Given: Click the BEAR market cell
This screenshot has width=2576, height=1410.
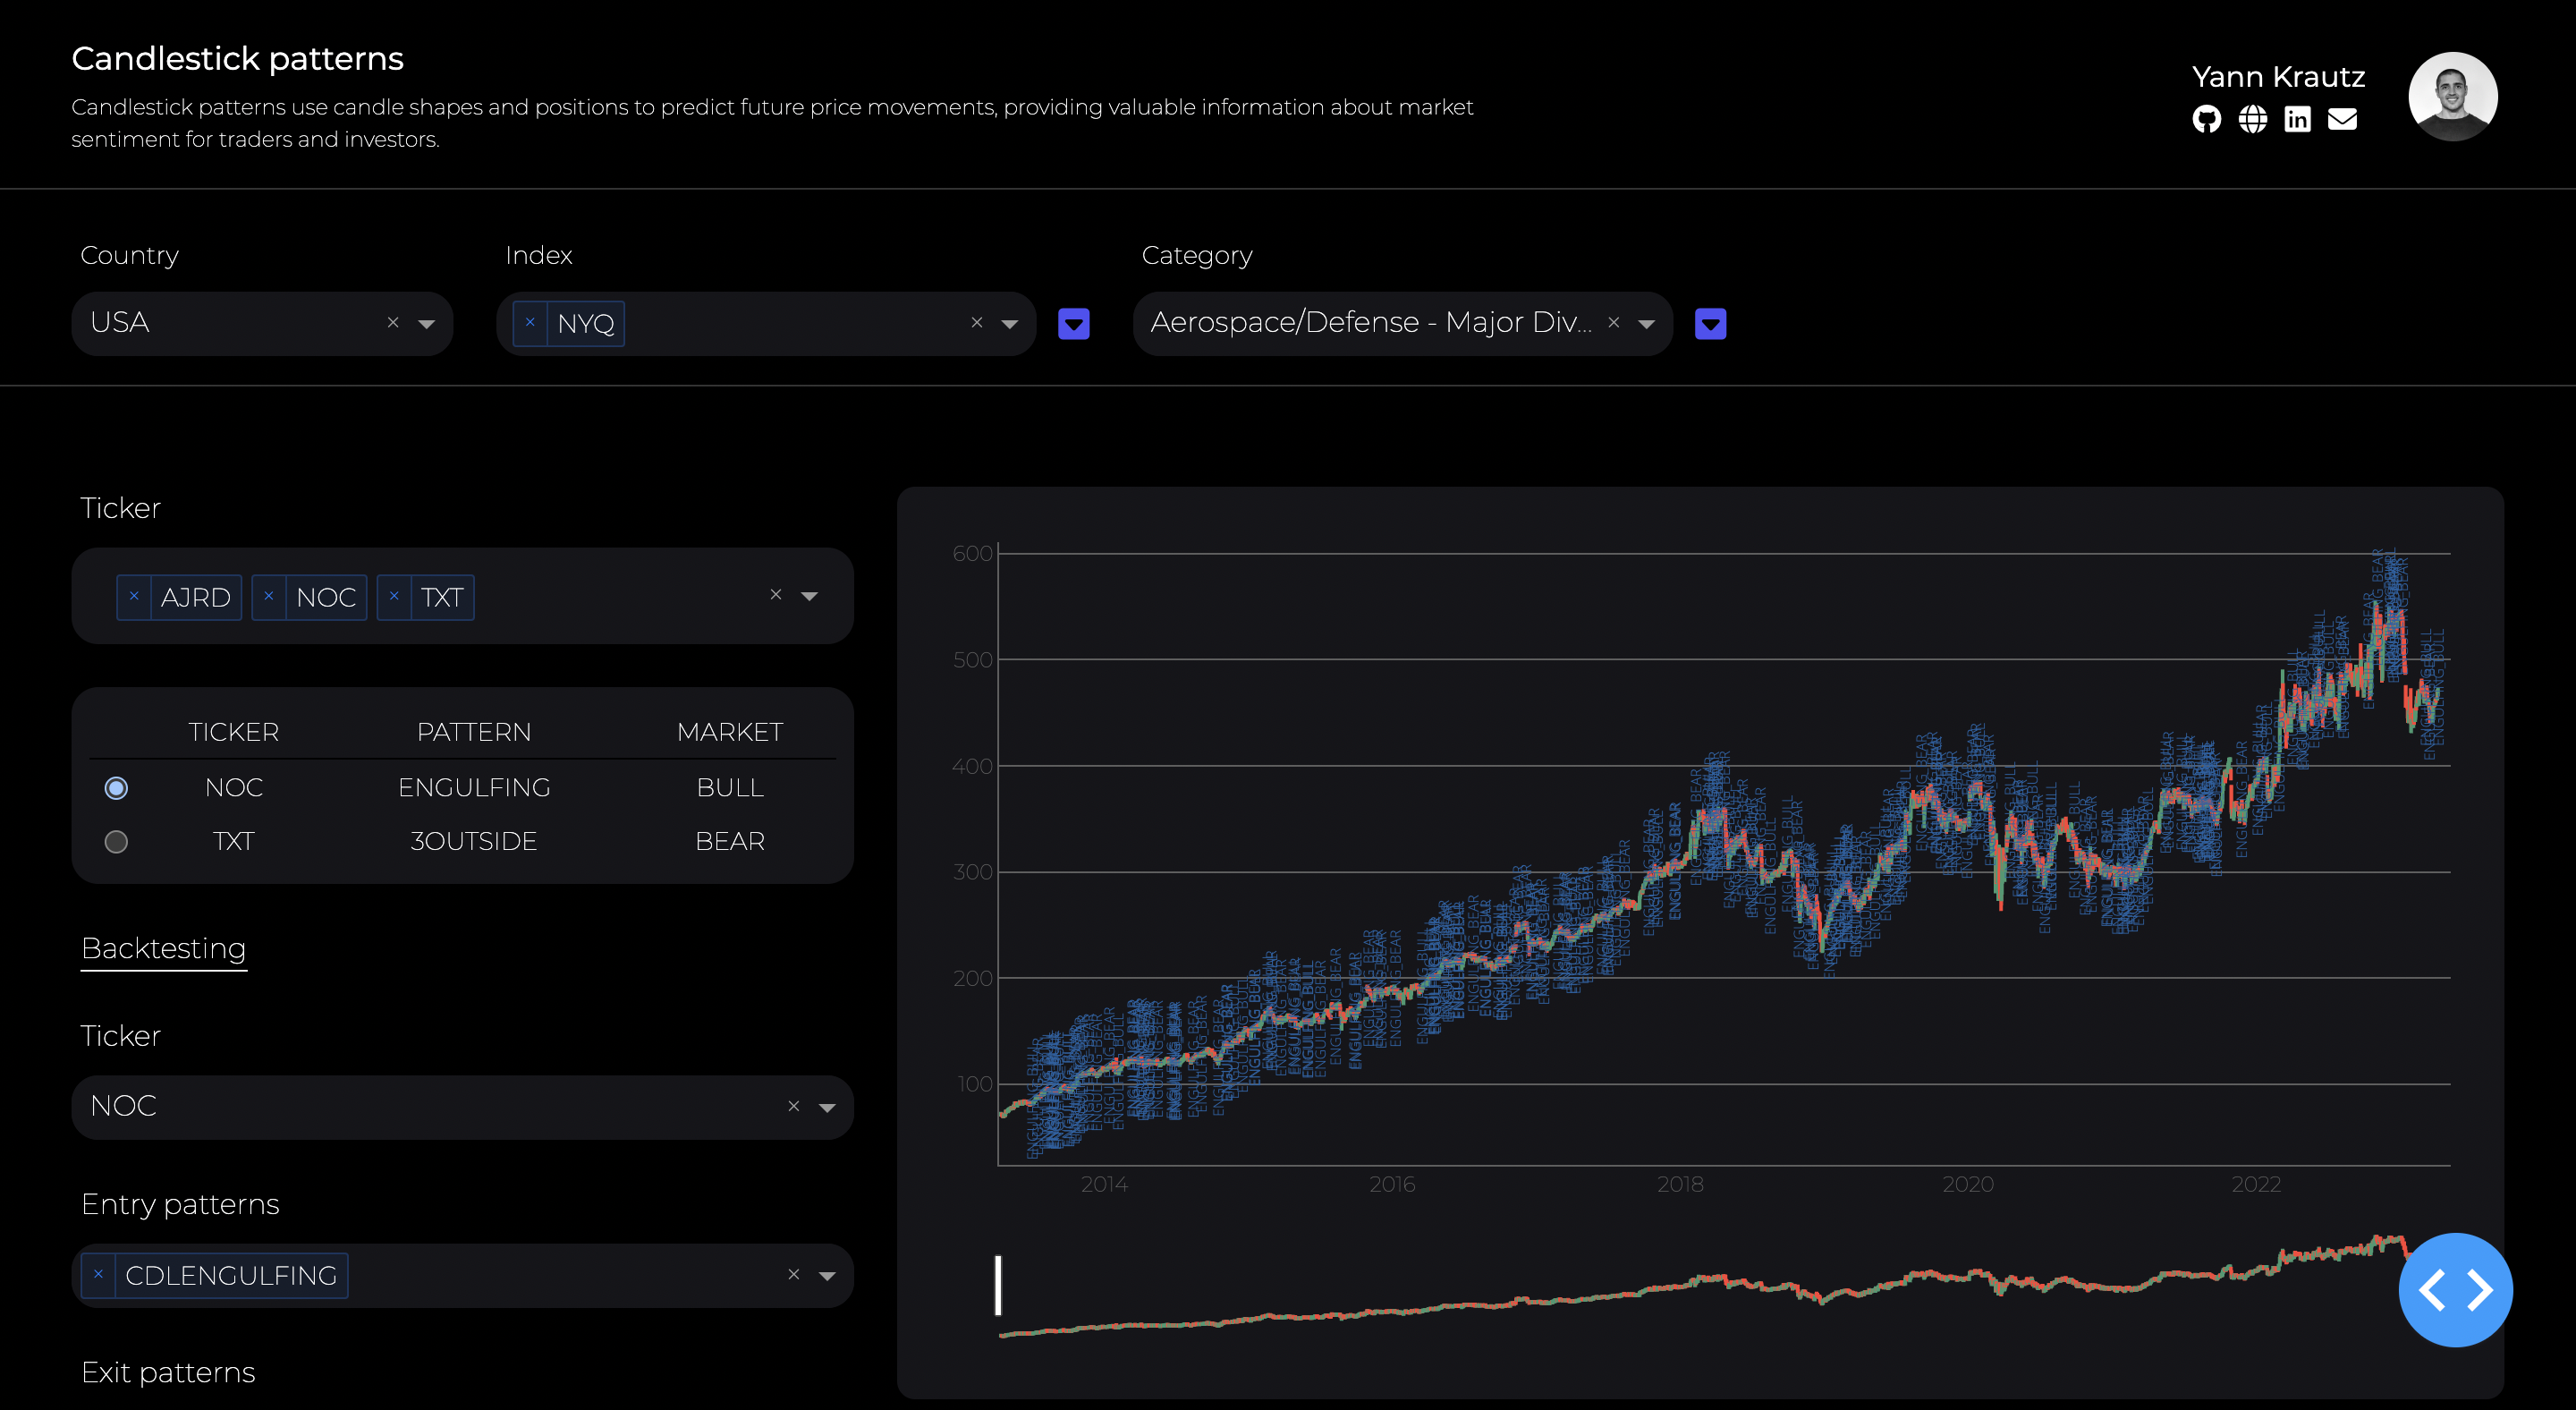Looking at the screenshot, I should pyautogui.click(x=730, y=842).
